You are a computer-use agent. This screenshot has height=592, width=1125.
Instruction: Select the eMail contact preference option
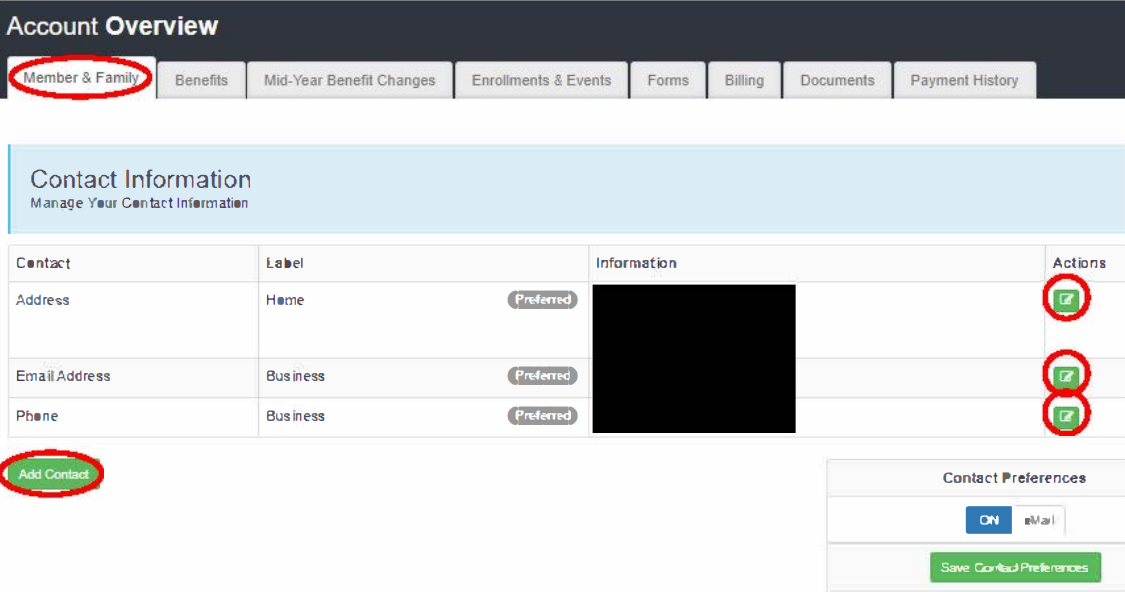pos(1038,520)
